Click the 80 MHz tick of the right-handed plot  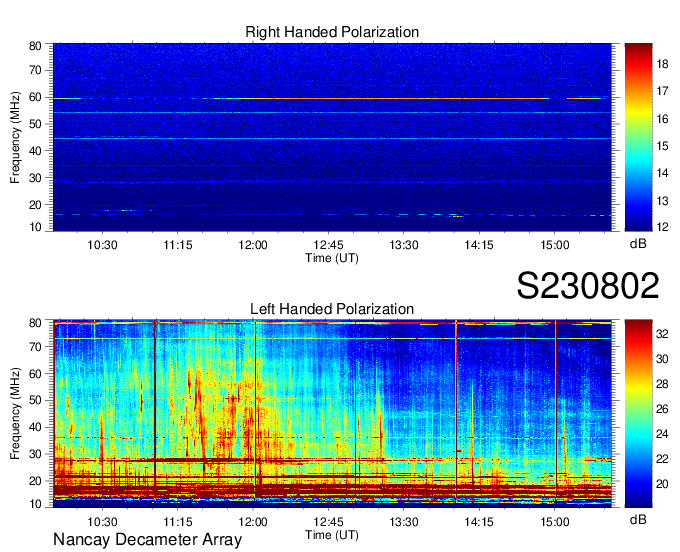point(35,46)
